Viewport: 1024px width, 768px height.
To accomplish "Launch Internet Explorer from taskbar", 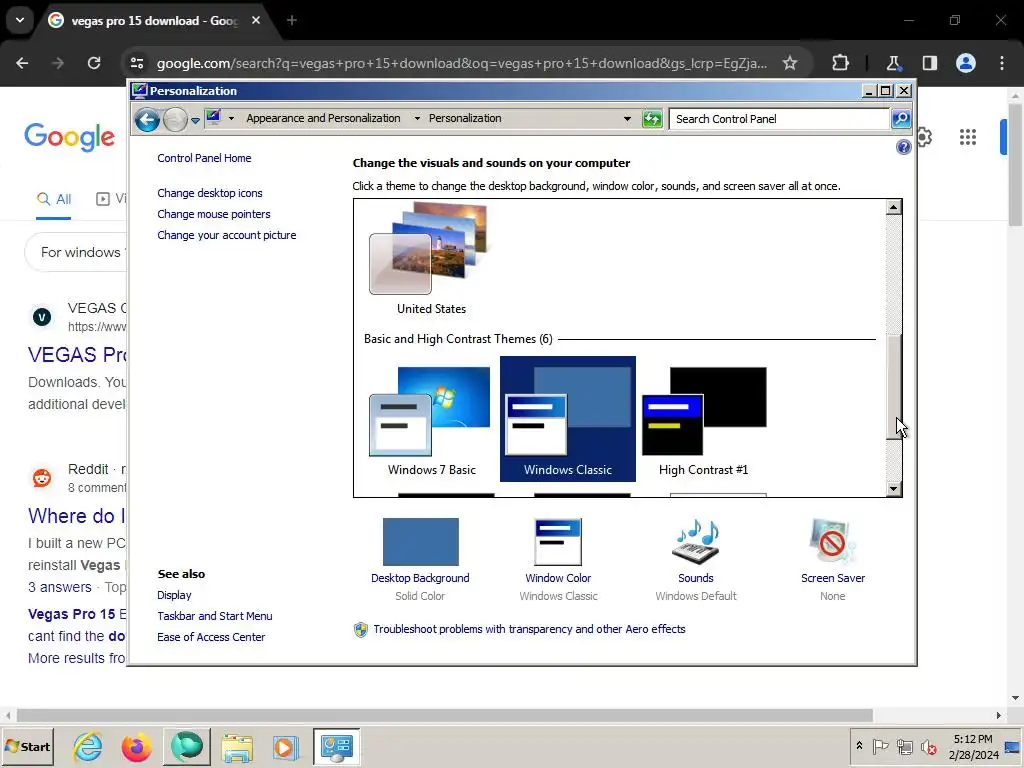I will [88, 746].
